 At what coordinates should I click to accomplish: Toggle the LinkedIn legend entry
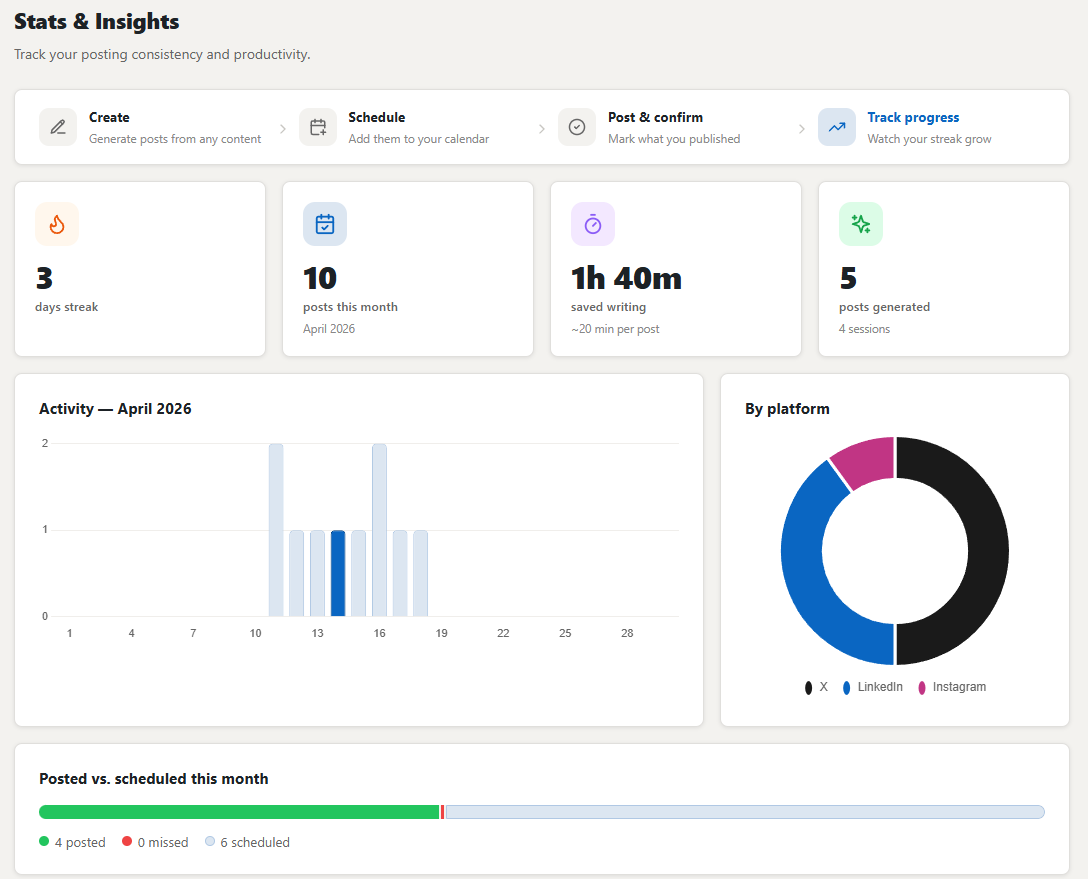coord(872,687)
